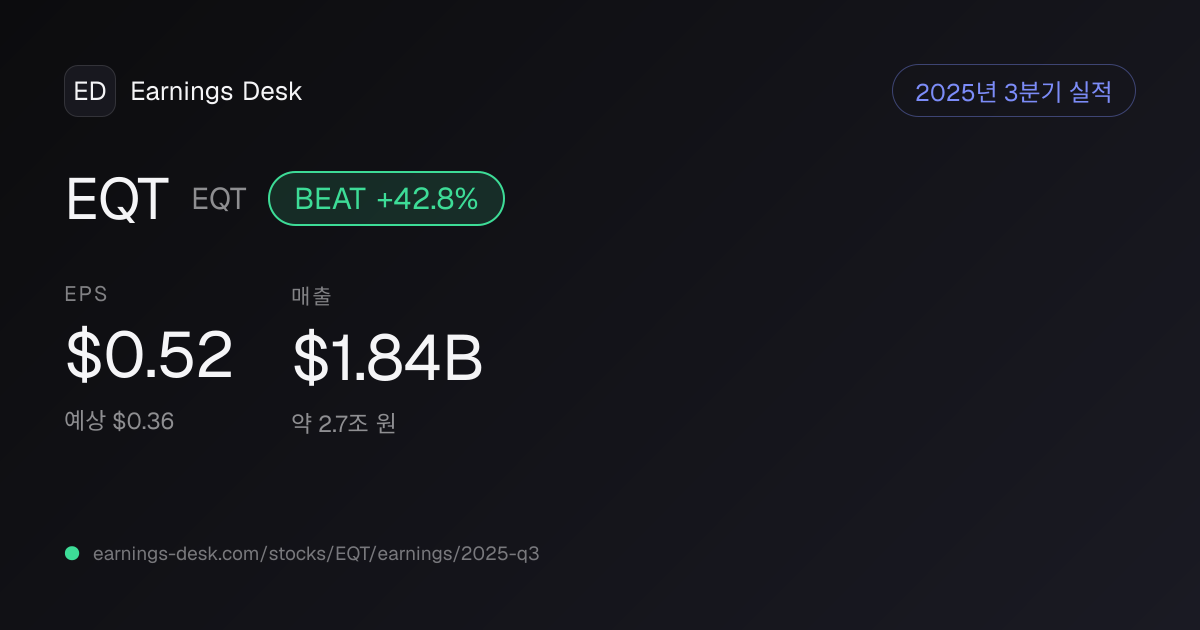This screenshot has height=630, width=1200.
Task: Click the large EQT company name
Action: (117, 199)
